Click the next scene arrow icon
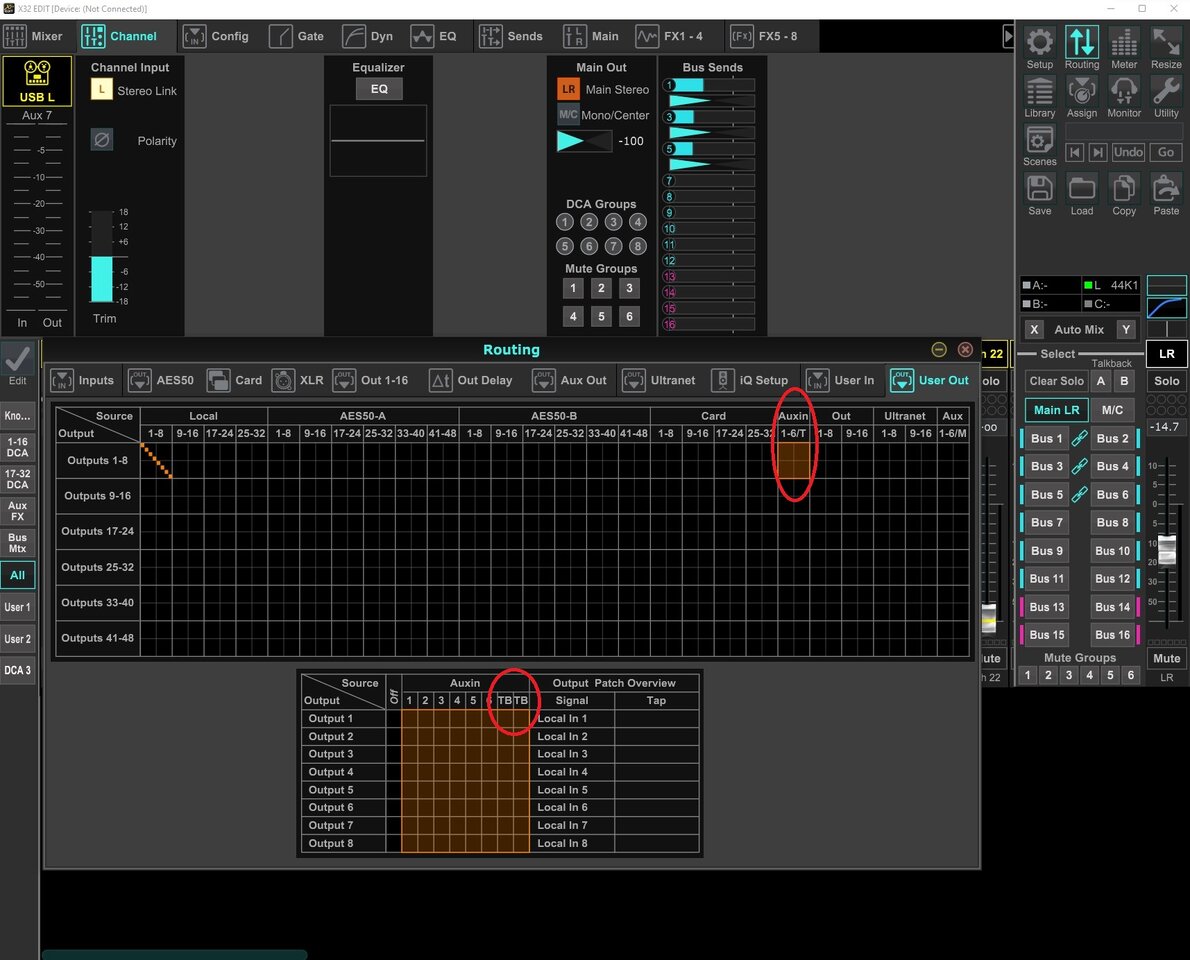Screen dimensions: 1190x960 tap(1097, 153)
